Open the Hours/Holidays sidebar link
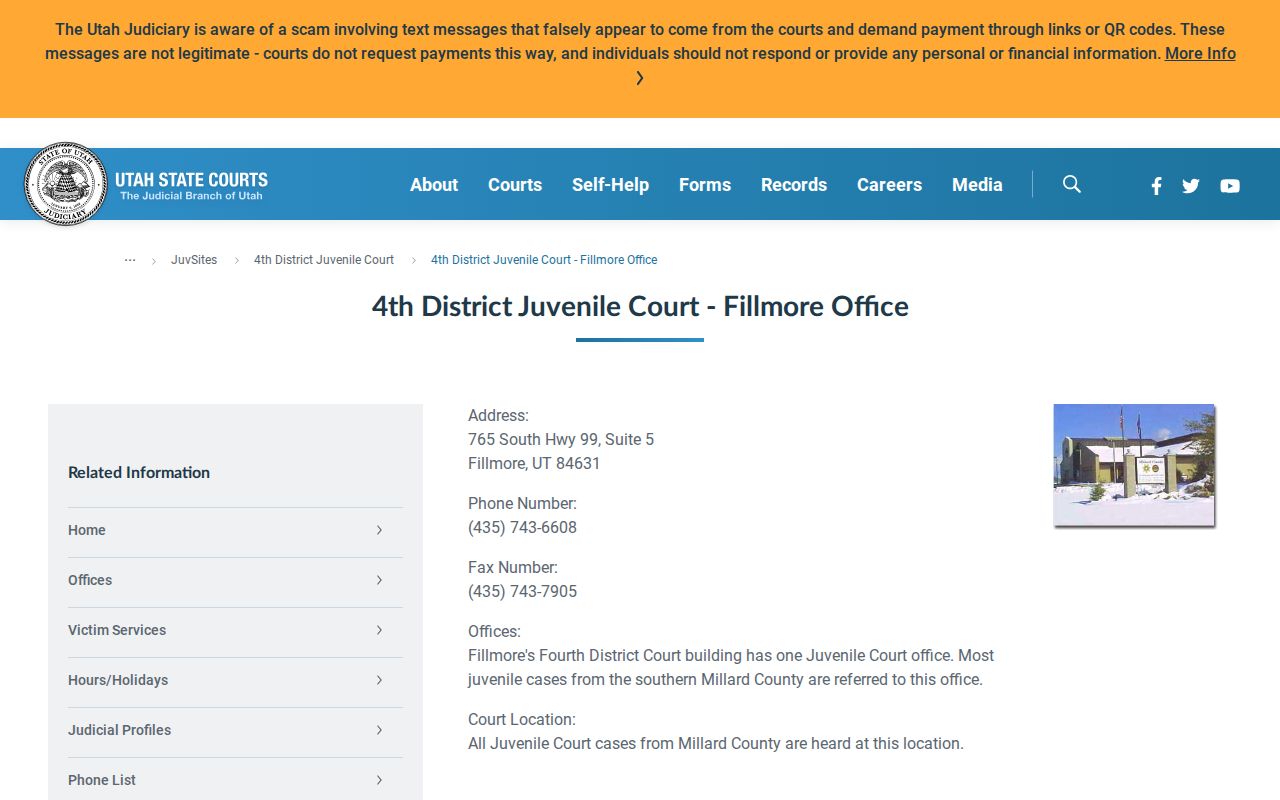The height and width of the screenshot is (800, 1280). click(x=118, y=680)
